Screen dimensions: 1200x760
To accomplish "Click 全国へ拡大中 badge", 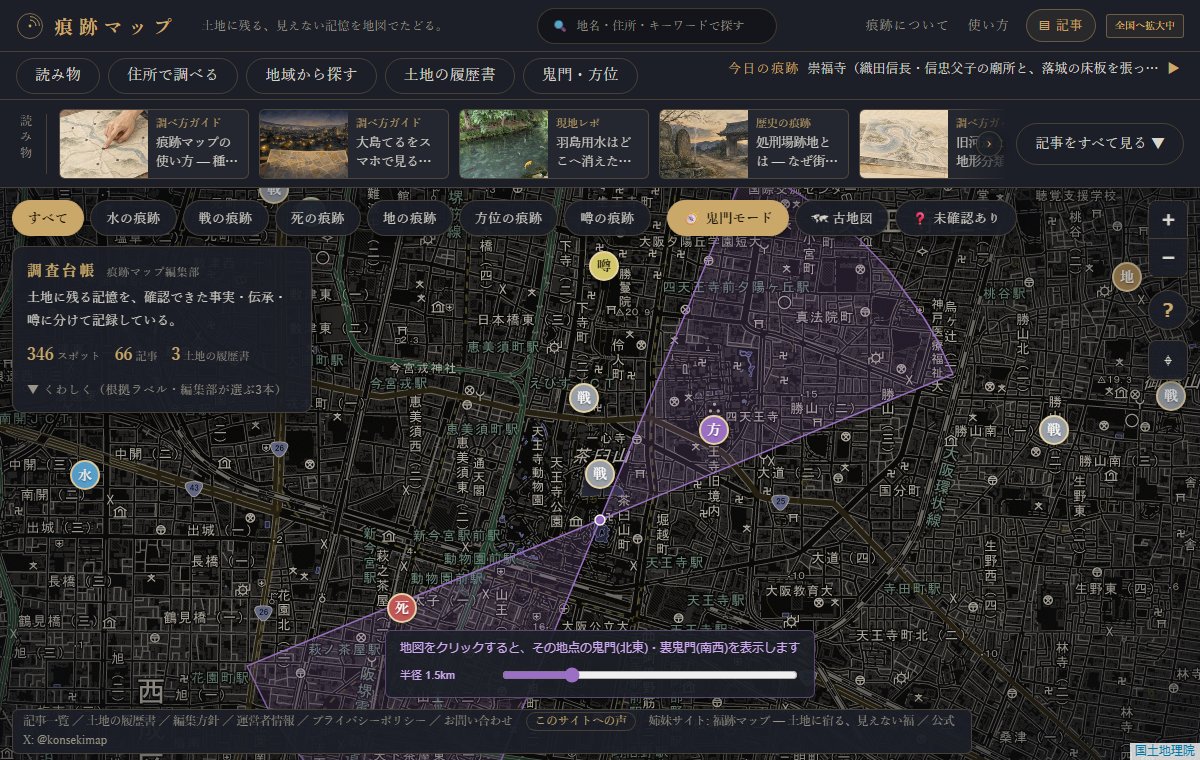I will 1144,26.
